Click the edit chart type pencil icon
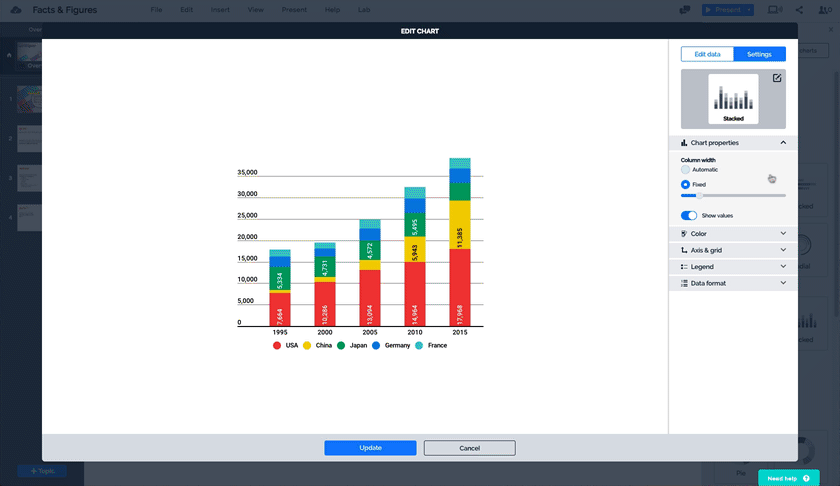 [x=777, y=78]
